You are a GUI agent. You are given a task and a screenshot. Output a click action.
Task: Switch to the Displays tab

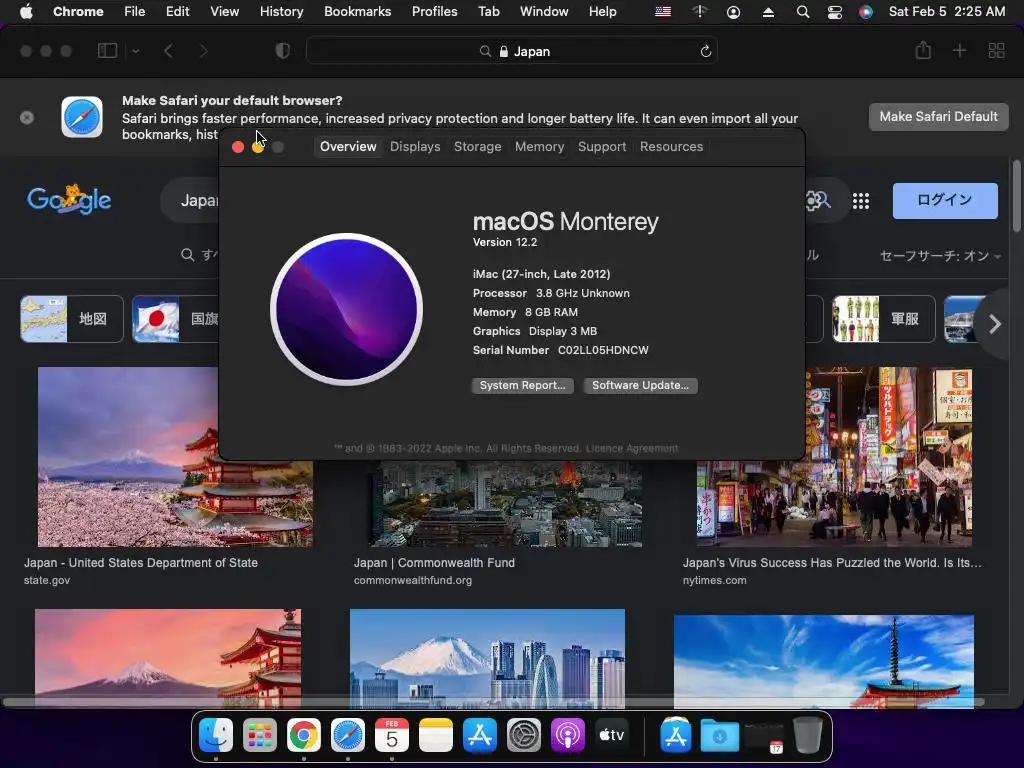click(x=415, y=147)
